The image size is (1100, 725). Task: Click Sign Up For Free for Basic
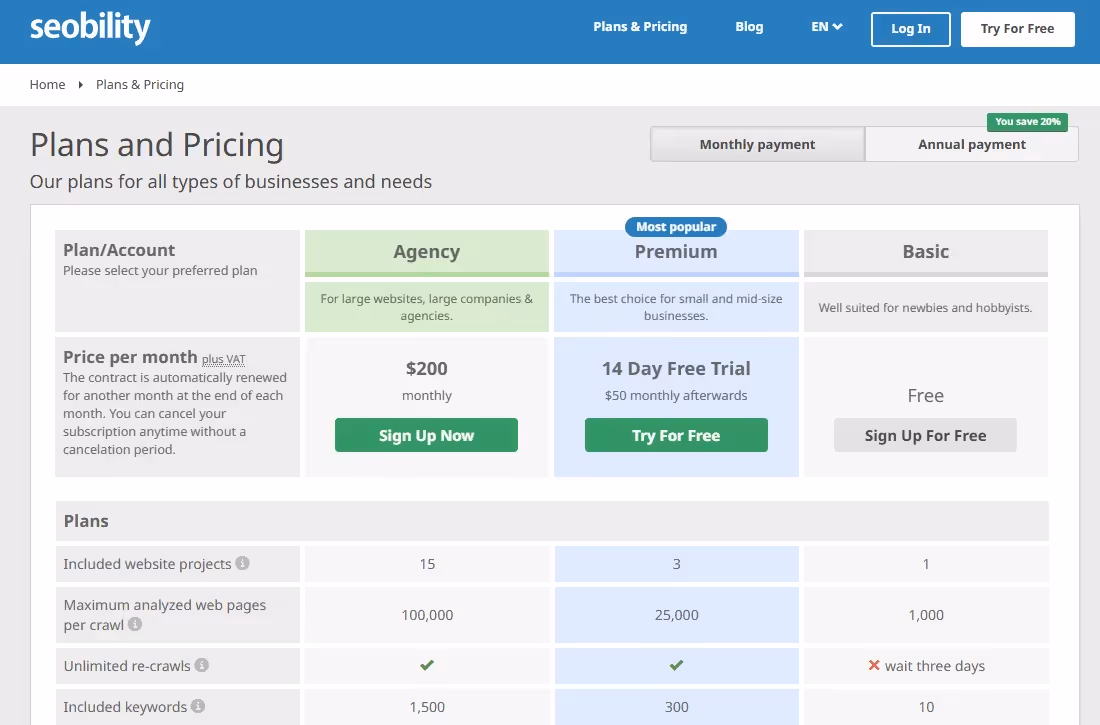[925, 435]
